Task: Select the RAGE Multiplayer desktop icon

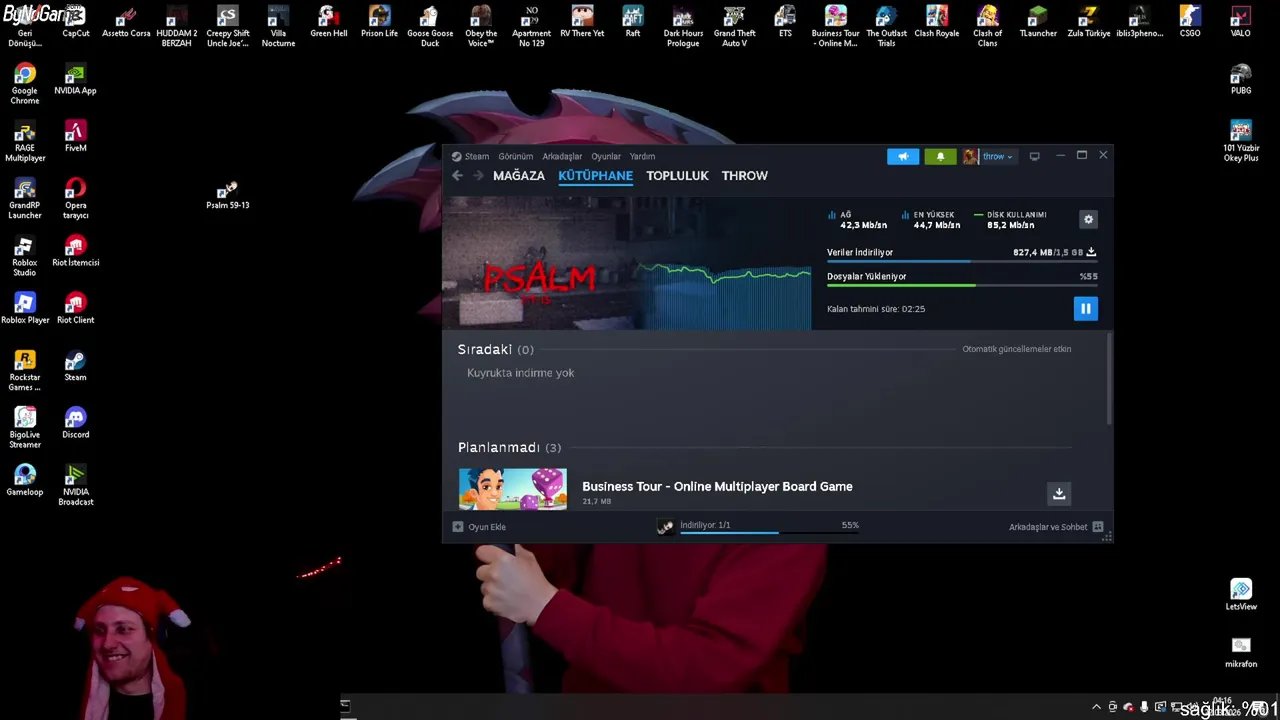Action: (x=25, y=142)
